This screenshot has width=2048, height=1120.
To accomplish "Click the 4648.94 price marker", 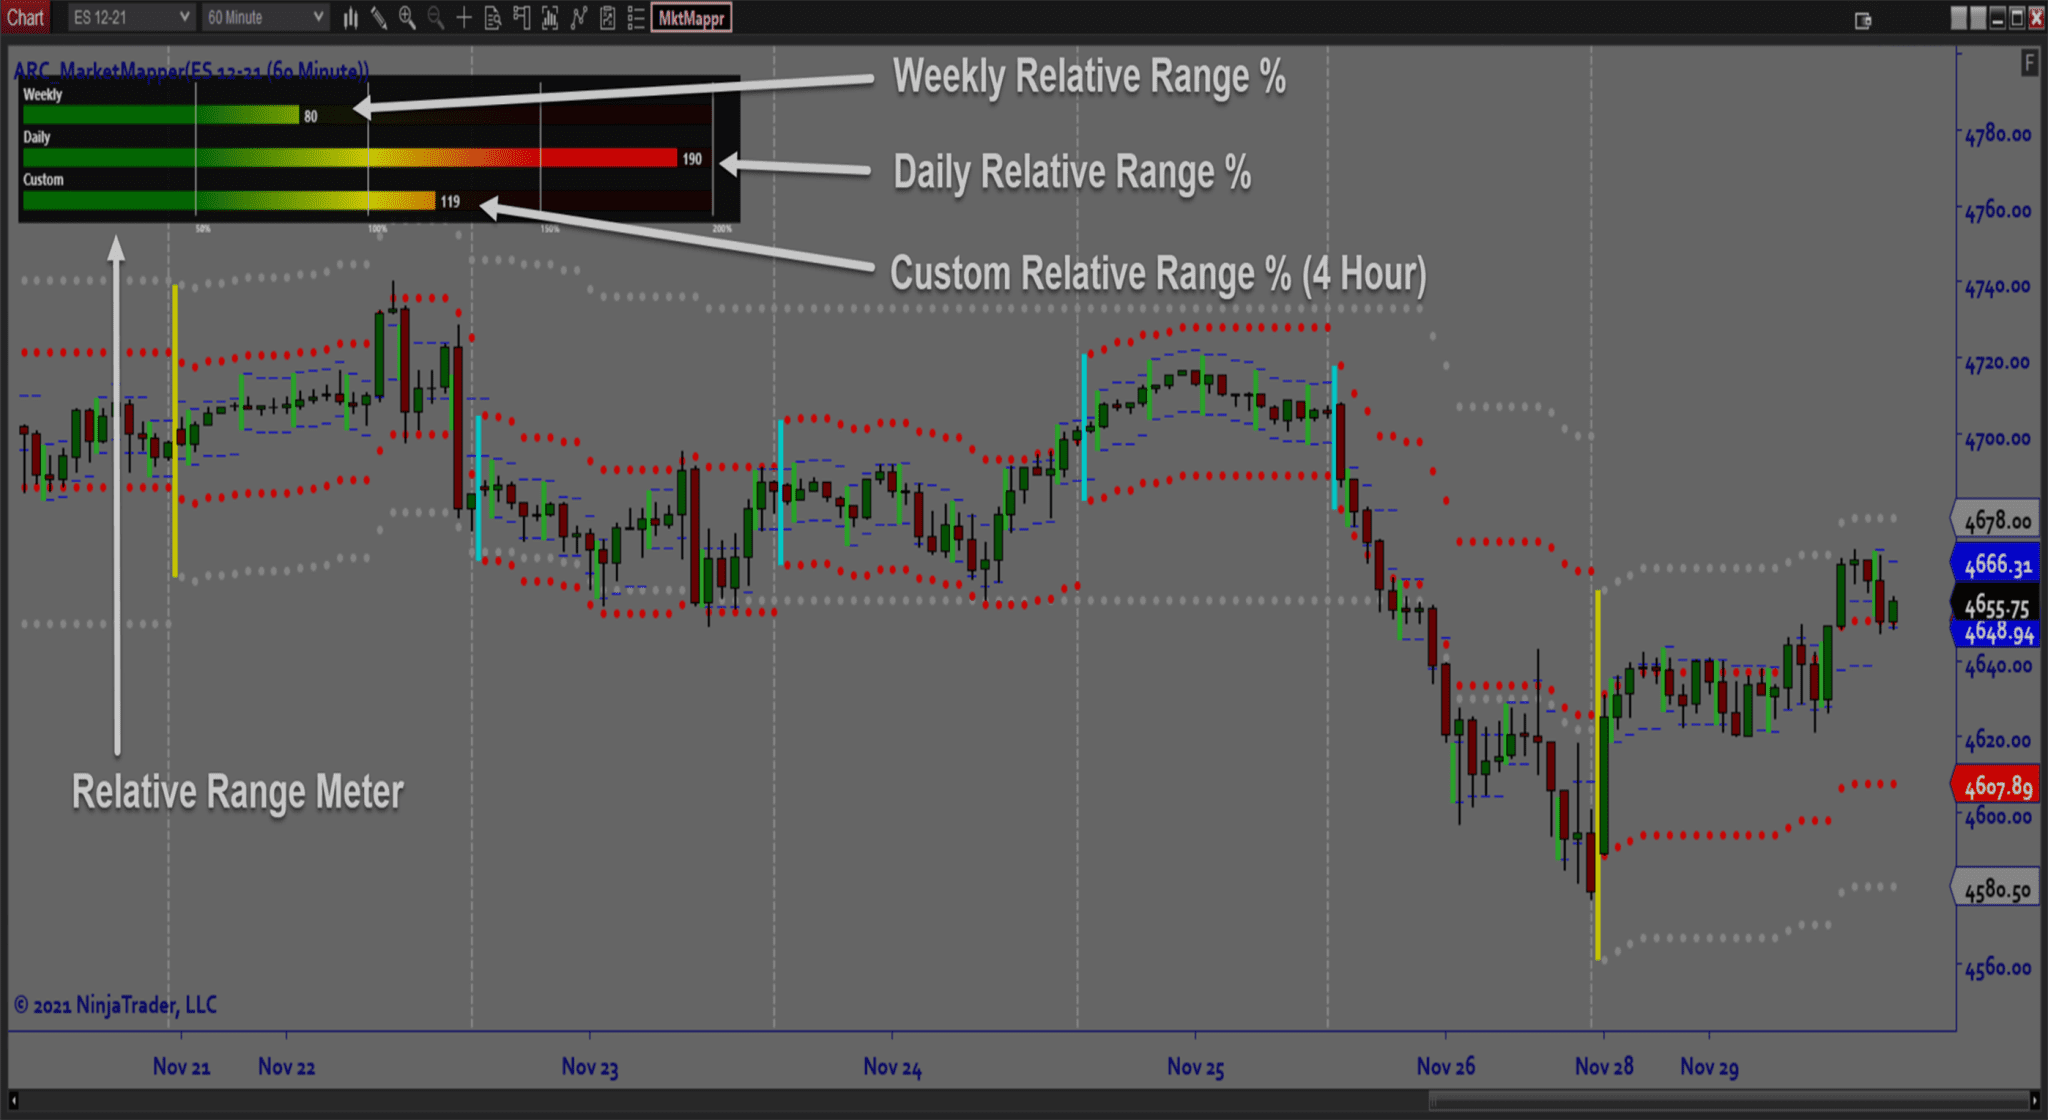I will pyautogui.click(x=1997, y=633).
